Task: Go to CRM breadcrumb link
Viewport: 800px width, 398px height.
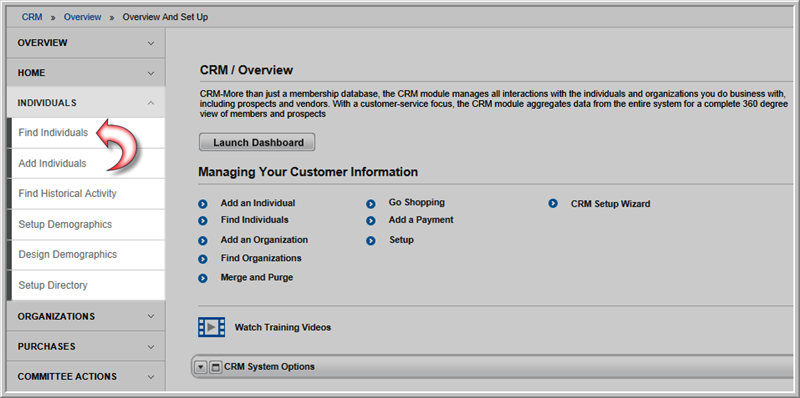Action: [x=32, y=17]
